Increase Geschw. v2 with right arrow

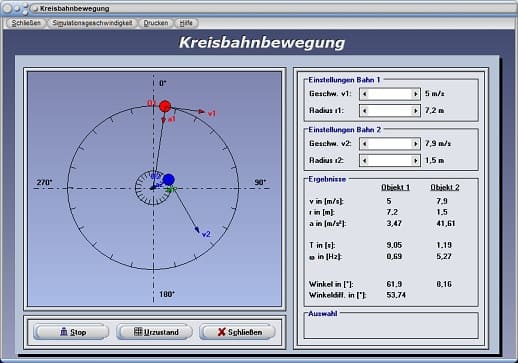tap(415, 144)
